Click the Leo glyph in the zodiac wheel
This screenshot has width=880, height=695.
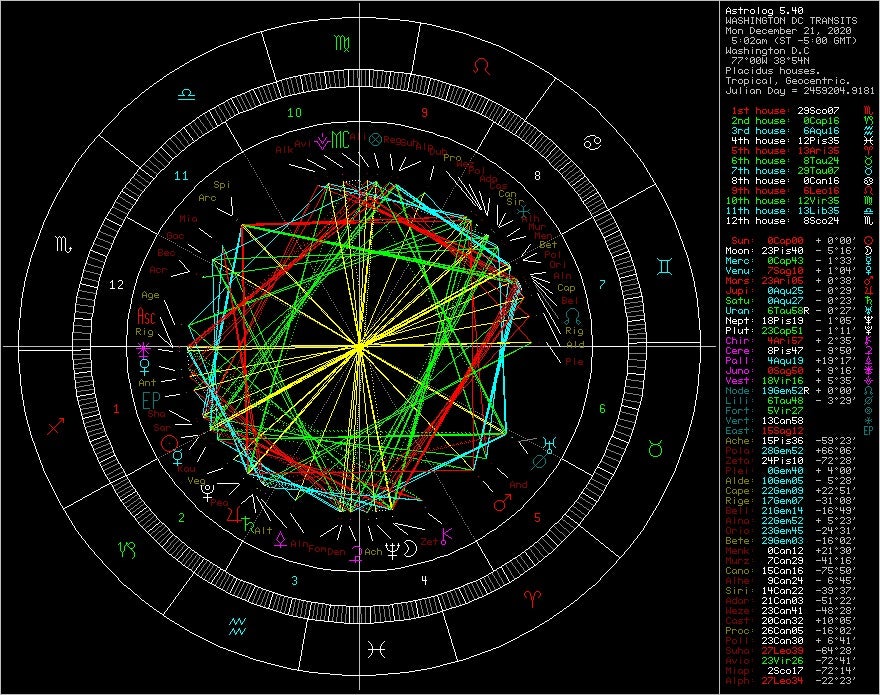coord(482,67)
